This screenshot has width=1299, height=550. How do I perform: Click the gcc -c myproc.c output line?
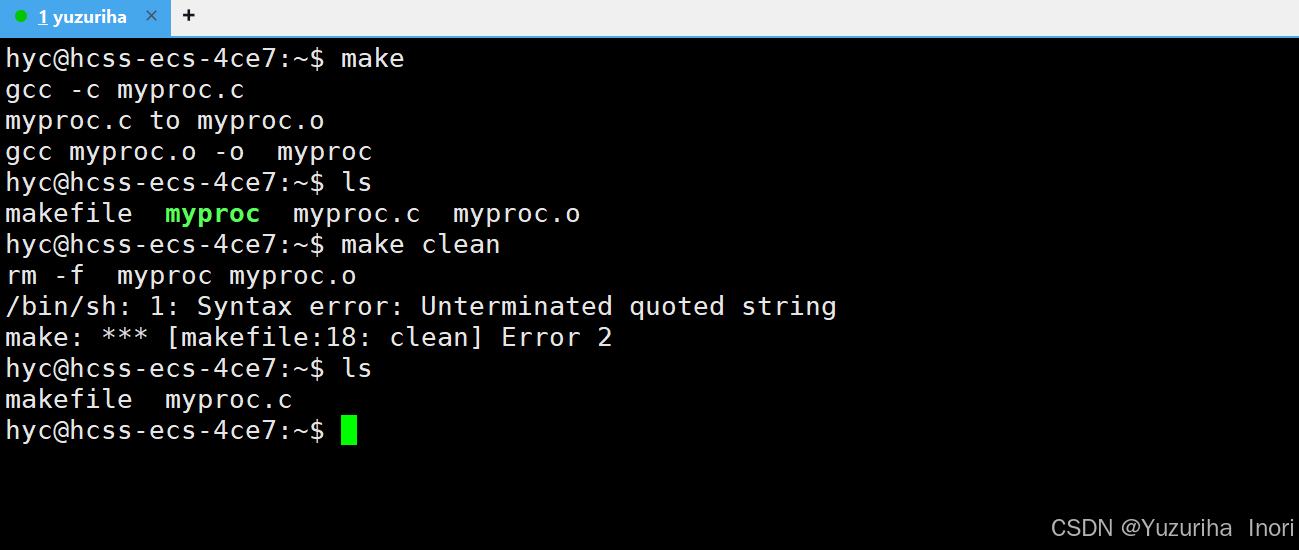[x=125, y=90]
